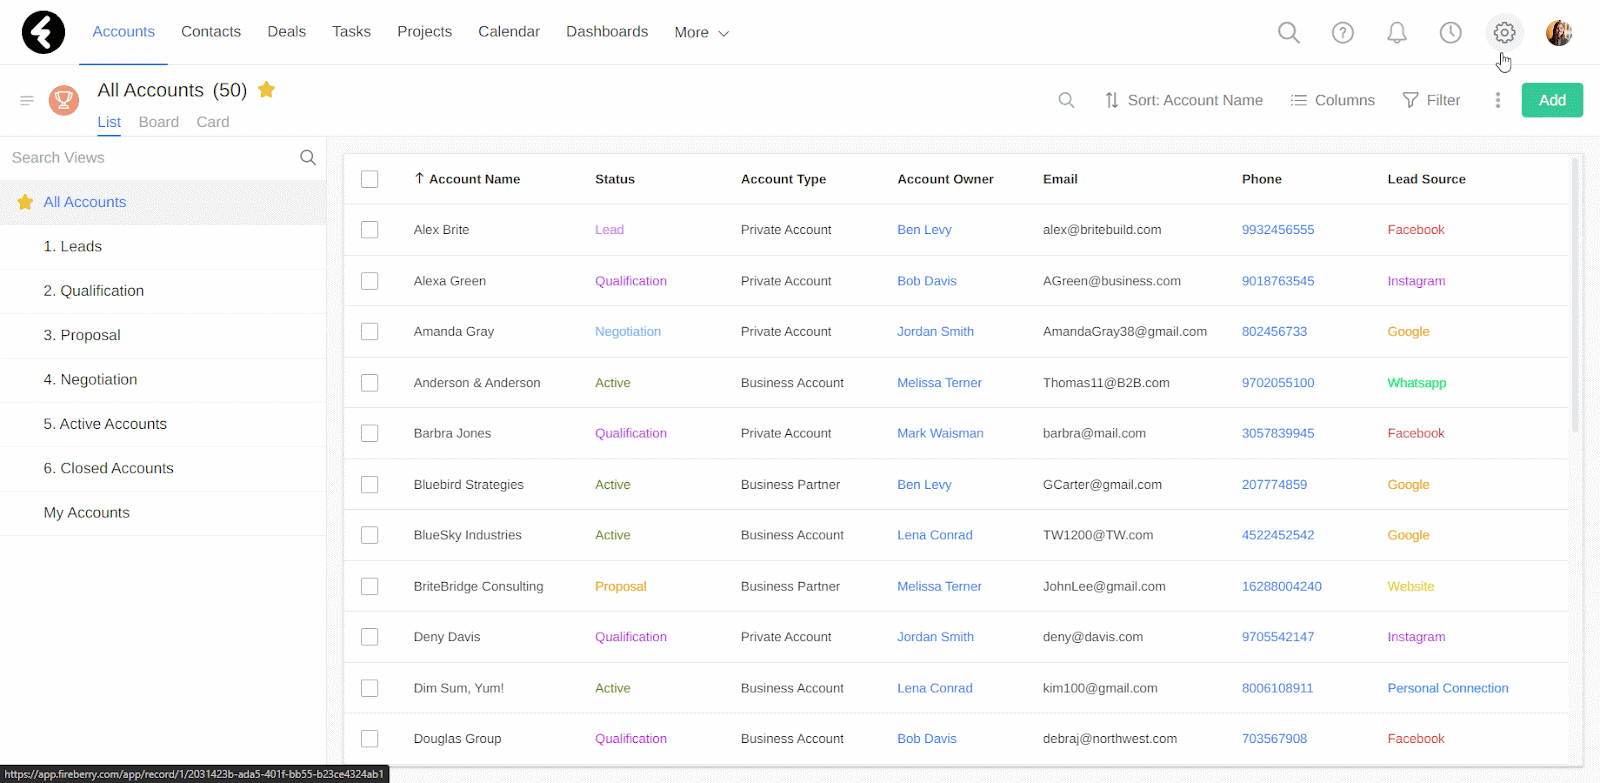Switch to Board view
The height and width of the screenshot is (783, 1600).
(159, 122)
